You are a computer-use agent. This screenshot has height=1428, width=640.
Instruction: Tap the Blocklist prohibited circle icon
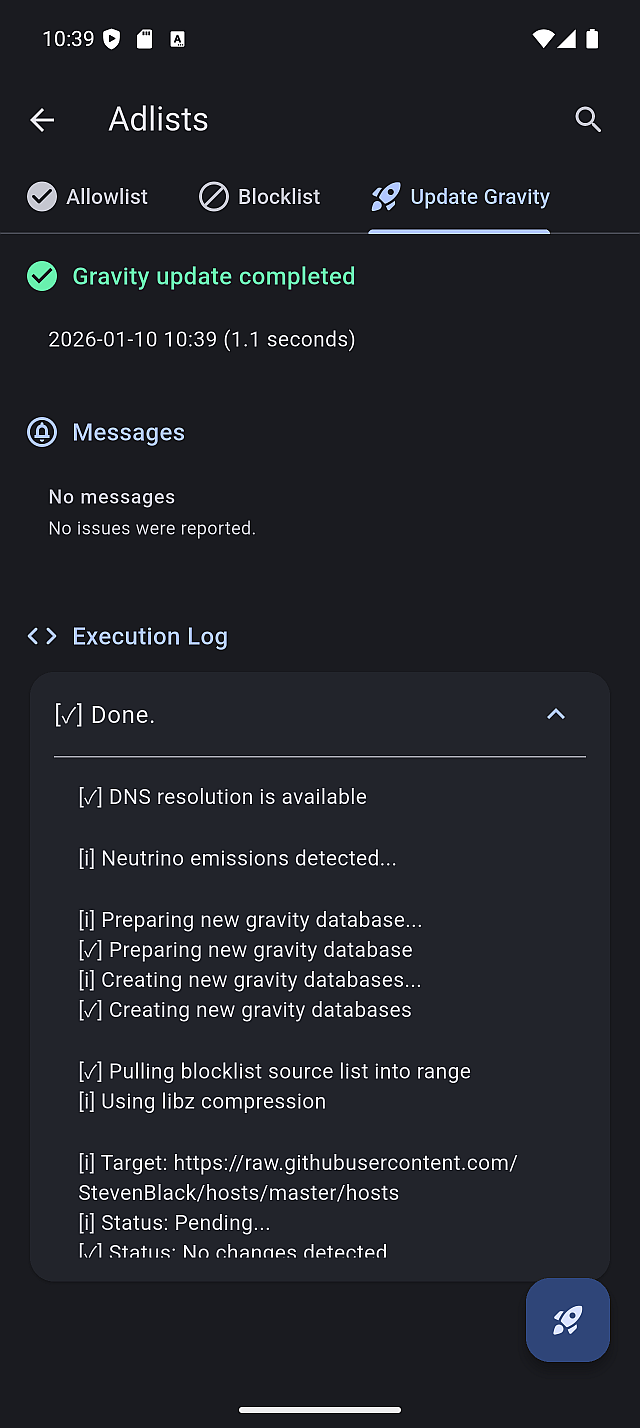point(214,197)
